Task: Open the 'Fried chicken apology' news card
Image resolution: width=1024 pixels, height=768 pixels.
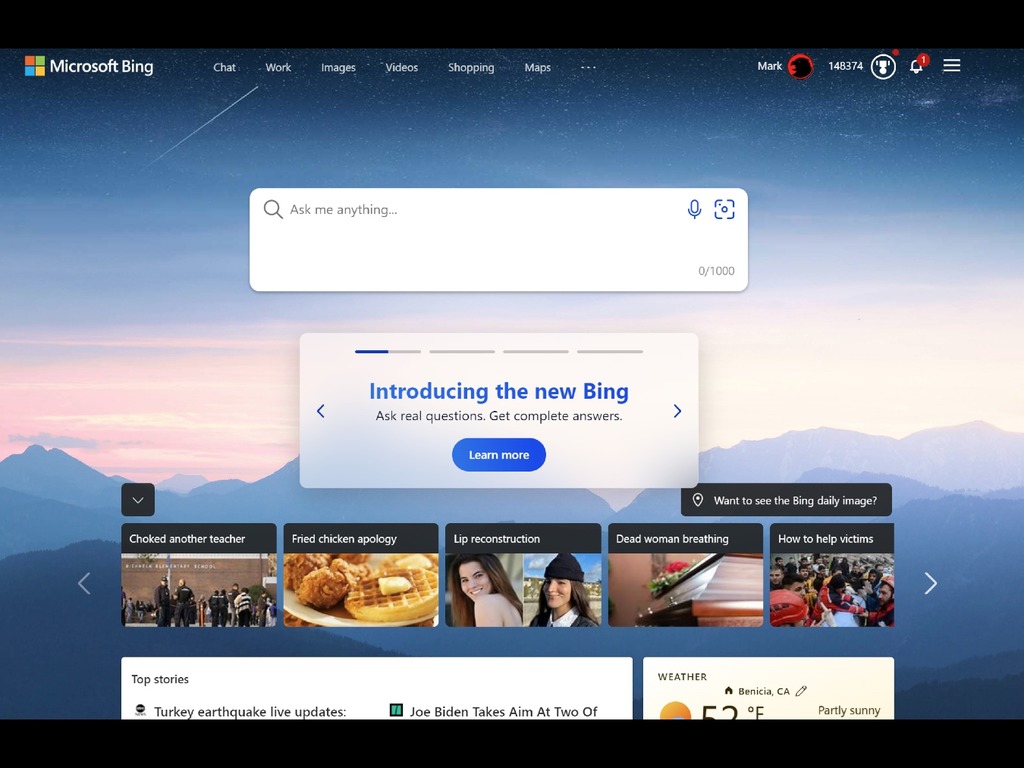Action: (361, 575)
